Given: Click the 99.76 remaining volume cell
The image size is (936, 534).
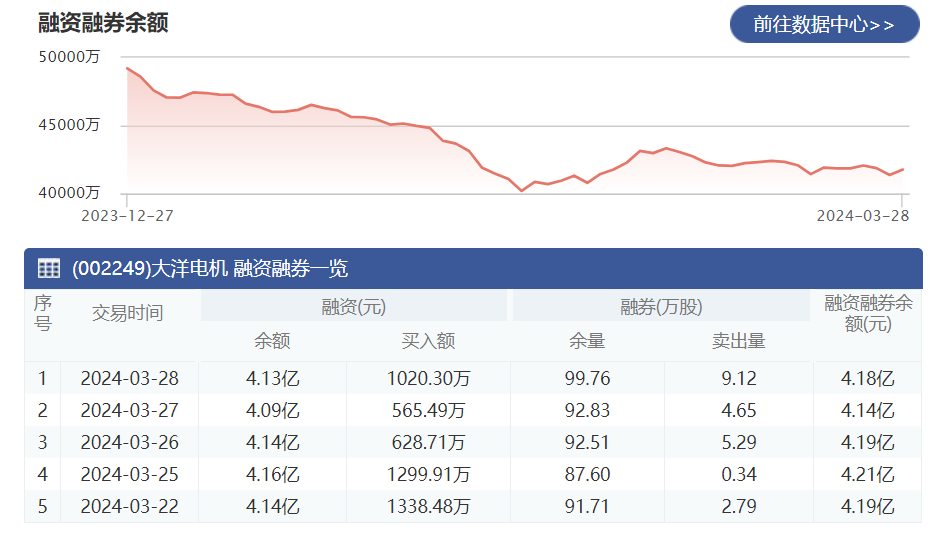Looking at the screenshot, I should click(x=587, y=378).
